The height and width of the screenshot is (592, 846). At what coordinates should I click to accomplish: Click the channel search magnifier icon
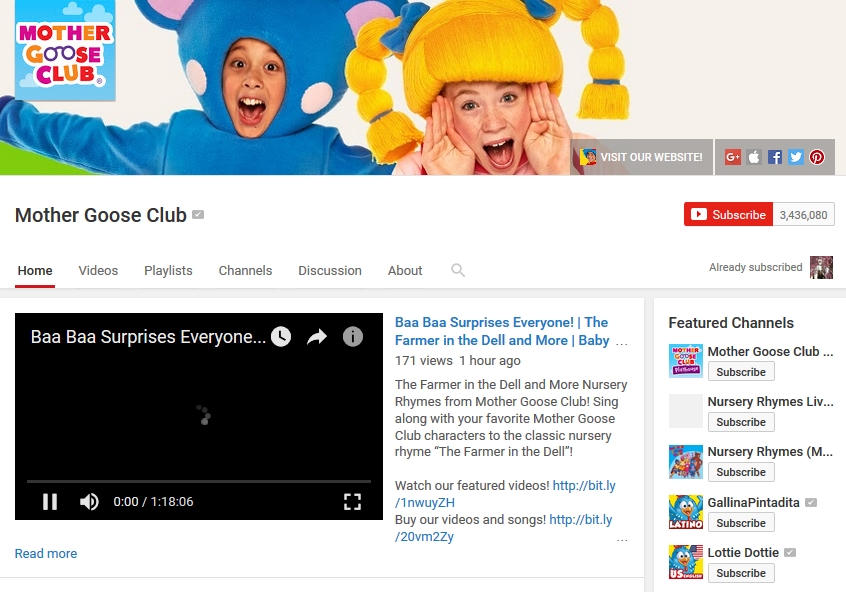(458, 270)
